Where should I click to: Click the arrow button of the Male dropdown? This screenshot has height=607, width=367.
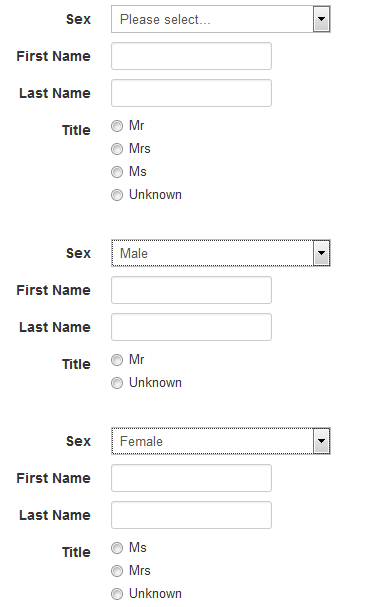321,253
